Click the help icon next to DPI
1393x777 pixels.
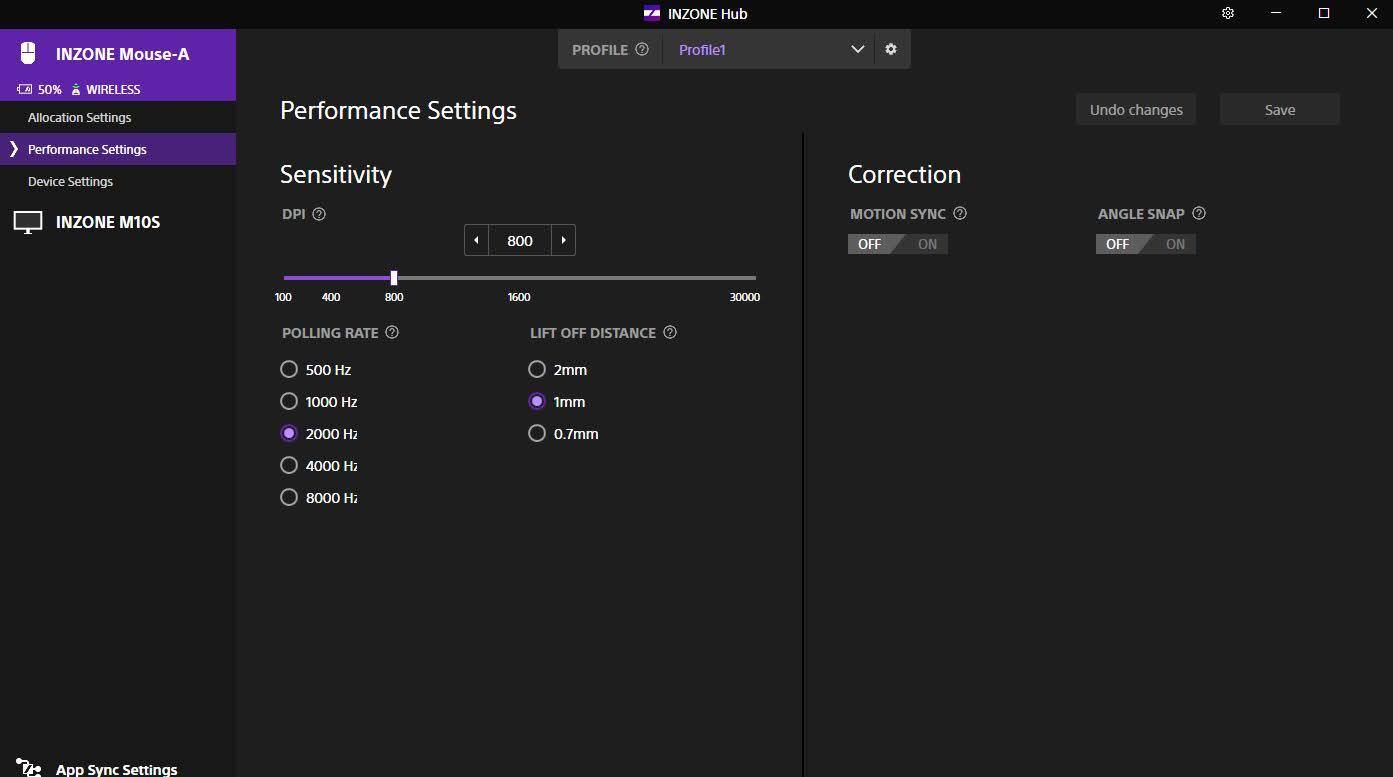coord(319,214)
